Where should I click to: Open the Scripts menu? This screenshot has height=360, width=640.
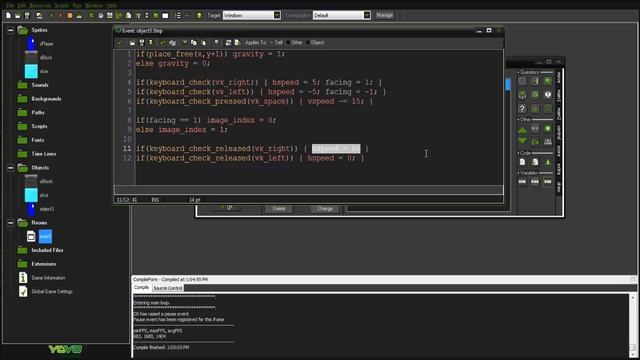pyautogui.click(x=62, y=5)
